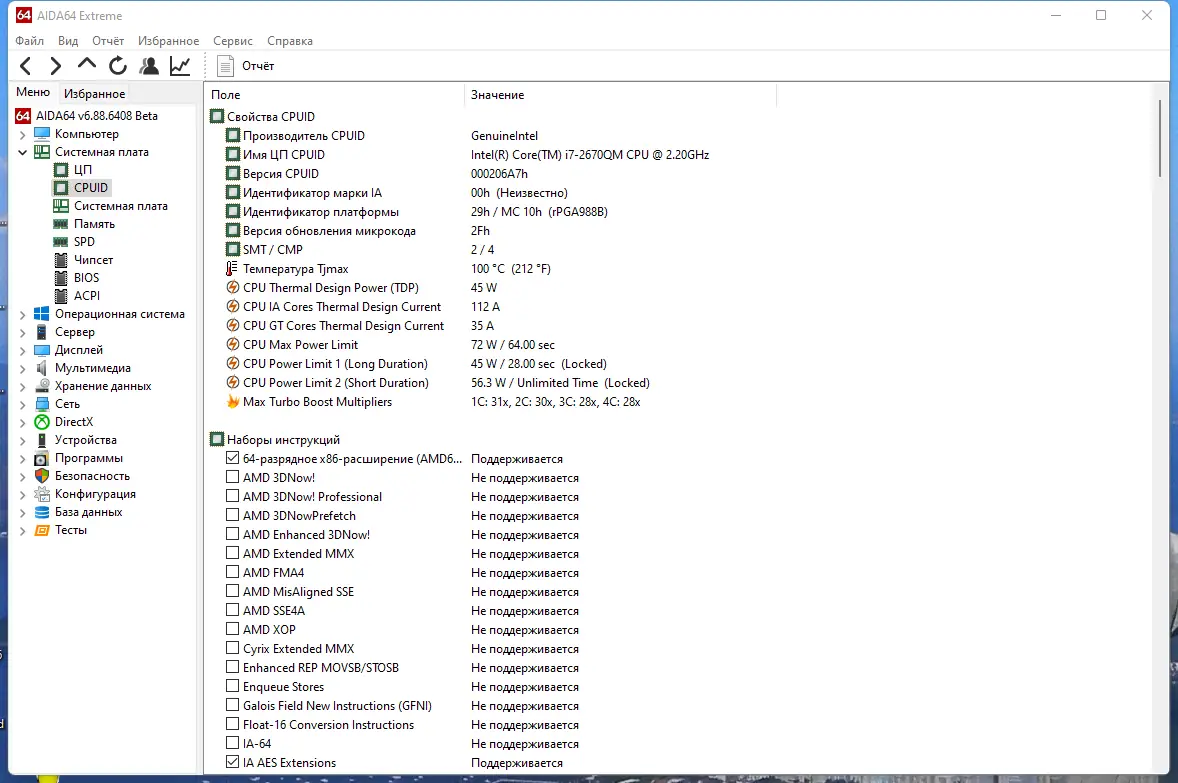Click the База данных database icon
Image resolution: width=1178 pixels, height=783 pixels.
pos(42,512)
